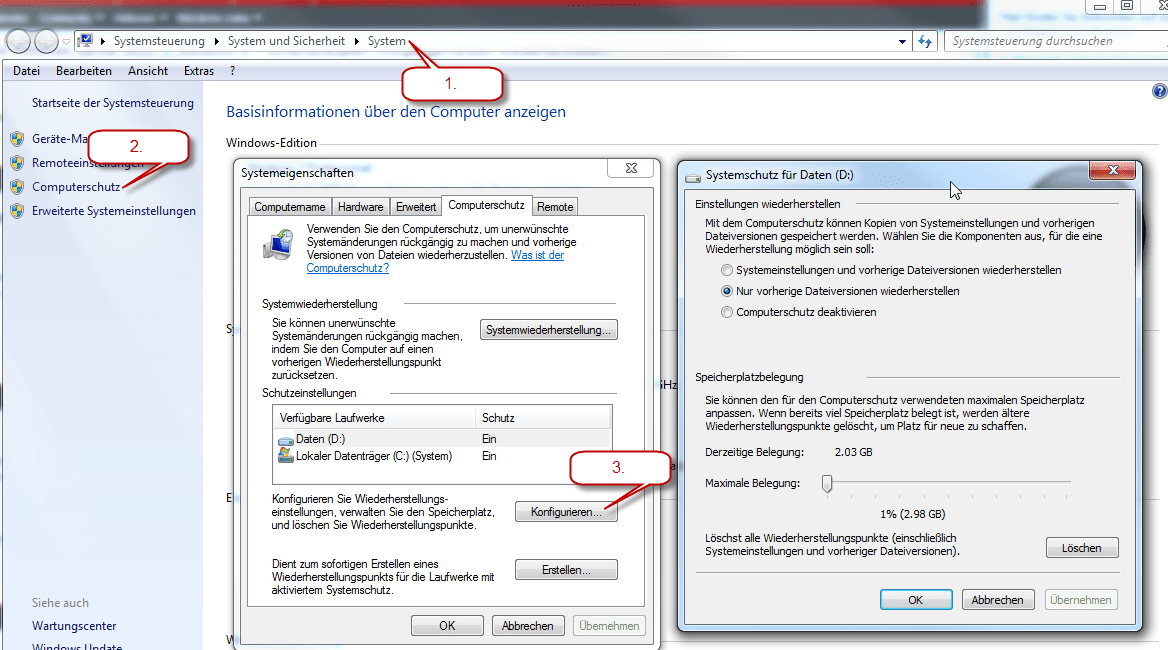Open Computerschutz in the left sidebar
Image resolution: width=1168 pixels, height=650 pixels.
[x=76, y=187]
